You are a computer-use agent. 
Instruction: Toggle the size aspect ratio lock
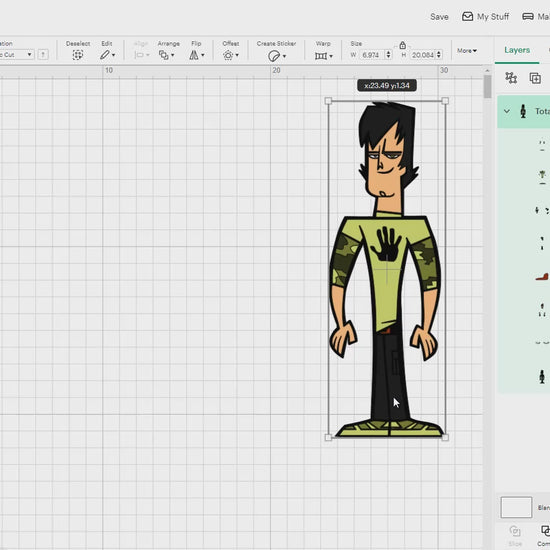pos(402,45)
